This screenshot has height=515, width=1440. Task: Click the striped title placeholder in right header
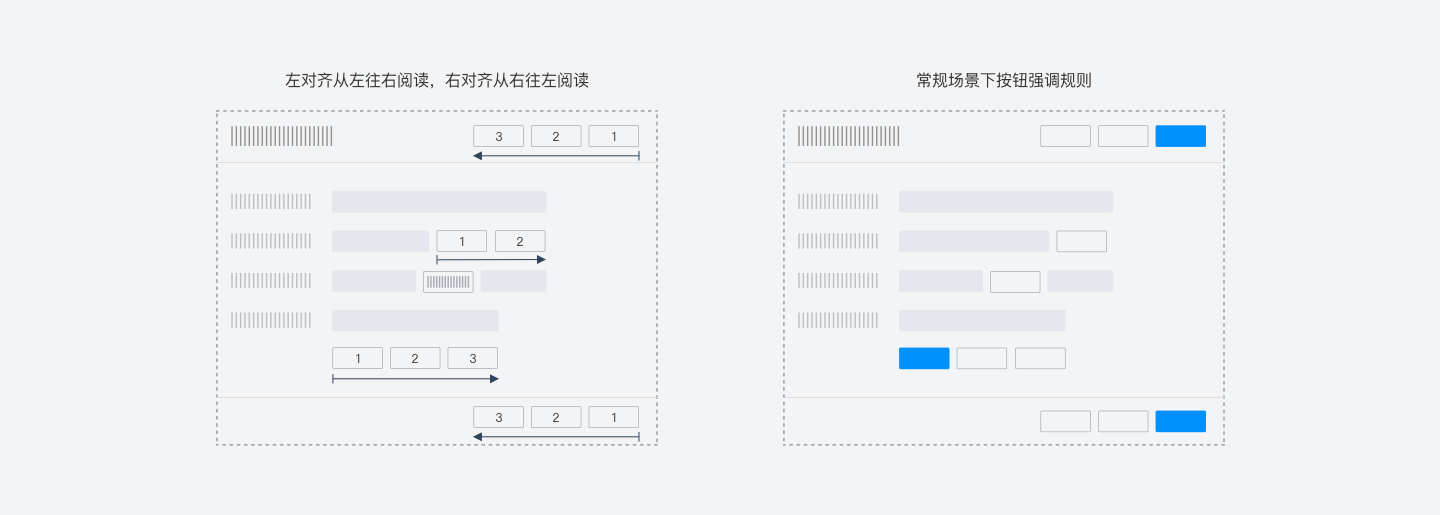(848, 136)
